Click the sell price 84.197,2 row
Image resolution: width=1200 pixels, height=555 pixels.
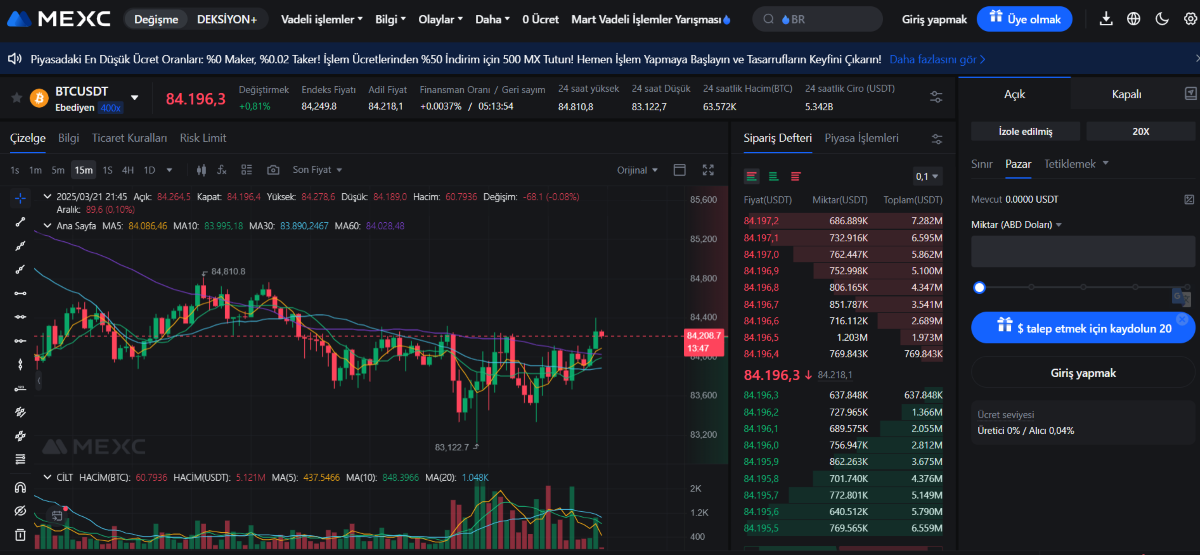coord(843,220)
